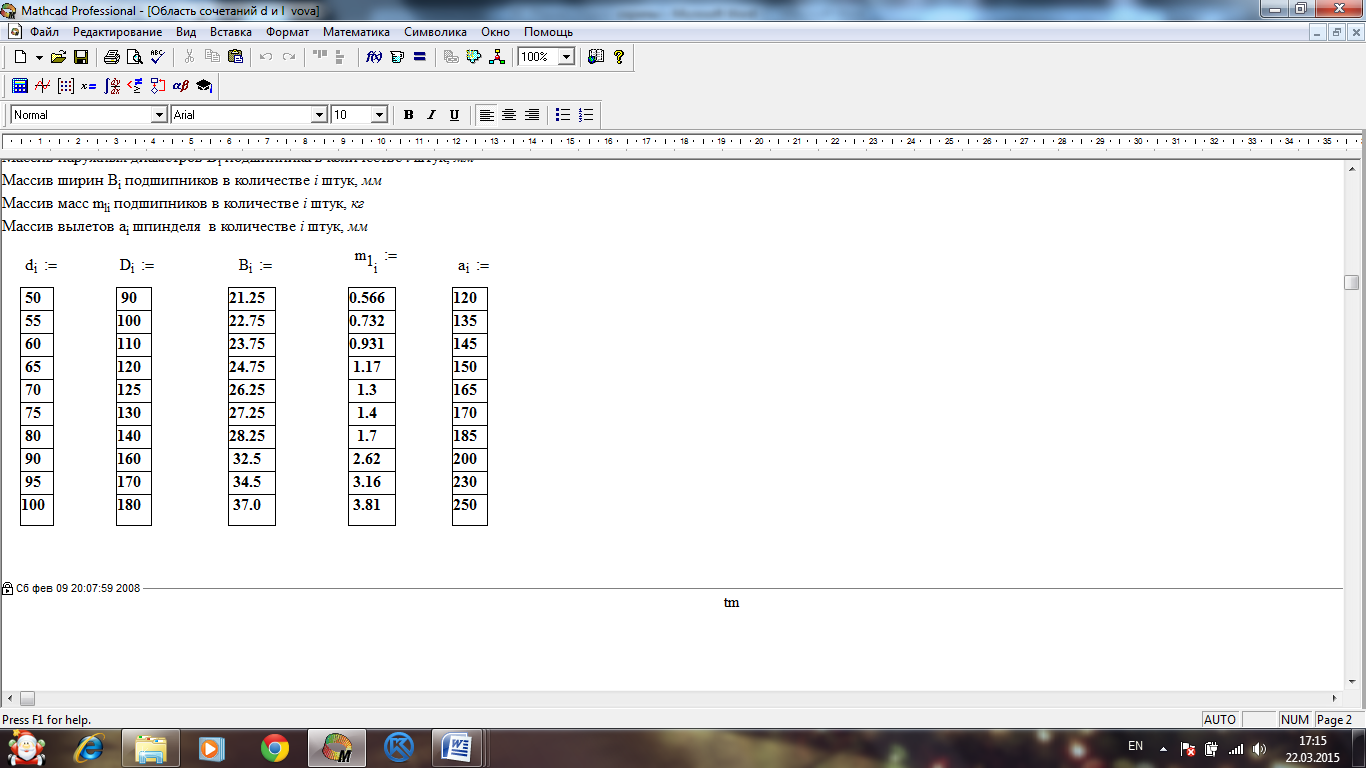1366x768 pixels.
Task: Open the Математика menu
Action: (356, 31)
